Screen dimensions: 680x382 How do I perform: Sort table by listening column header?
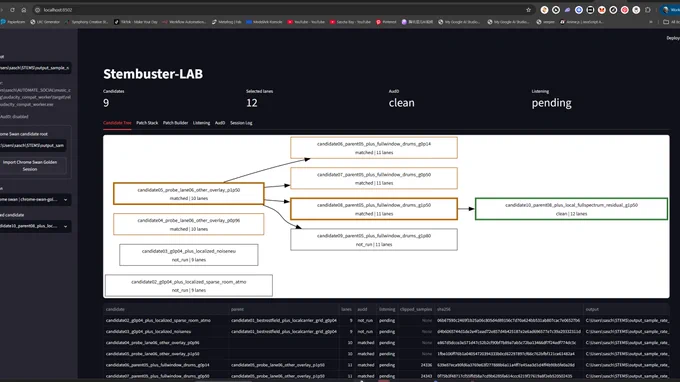click(x=387, y=309)
